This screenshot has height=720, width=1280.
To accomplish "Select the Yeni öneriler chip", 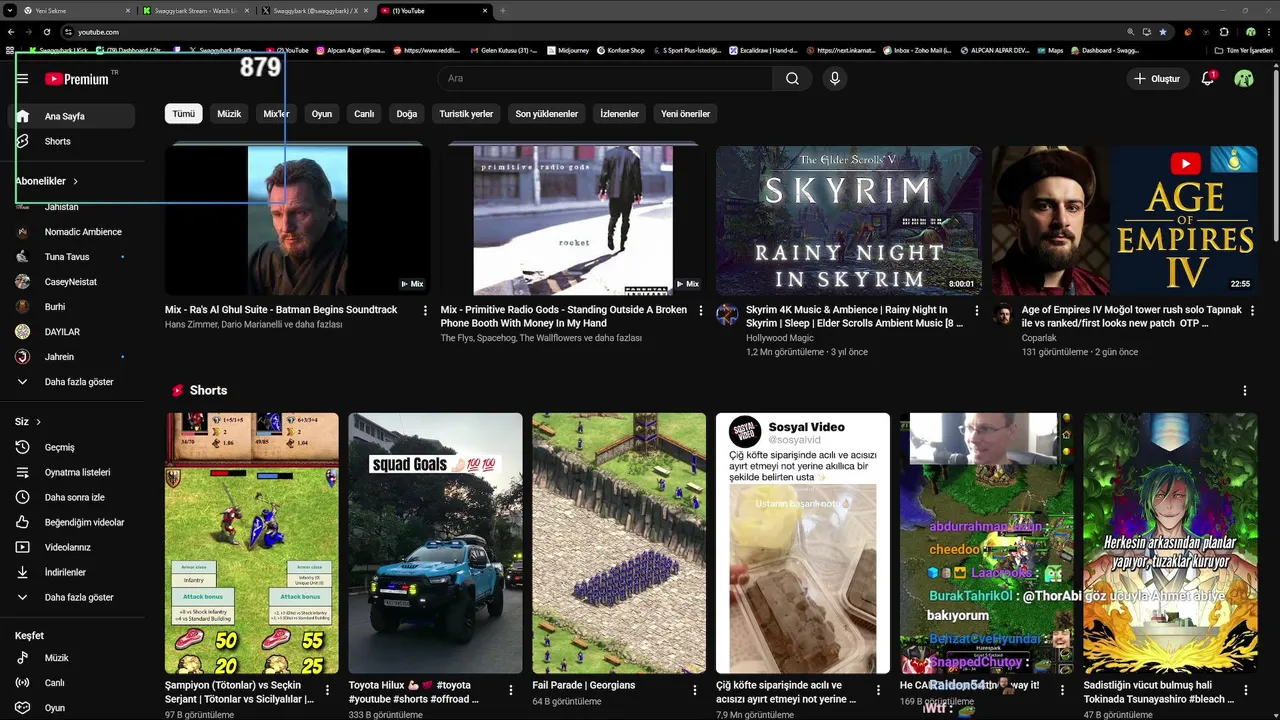I will coord(685,114).
